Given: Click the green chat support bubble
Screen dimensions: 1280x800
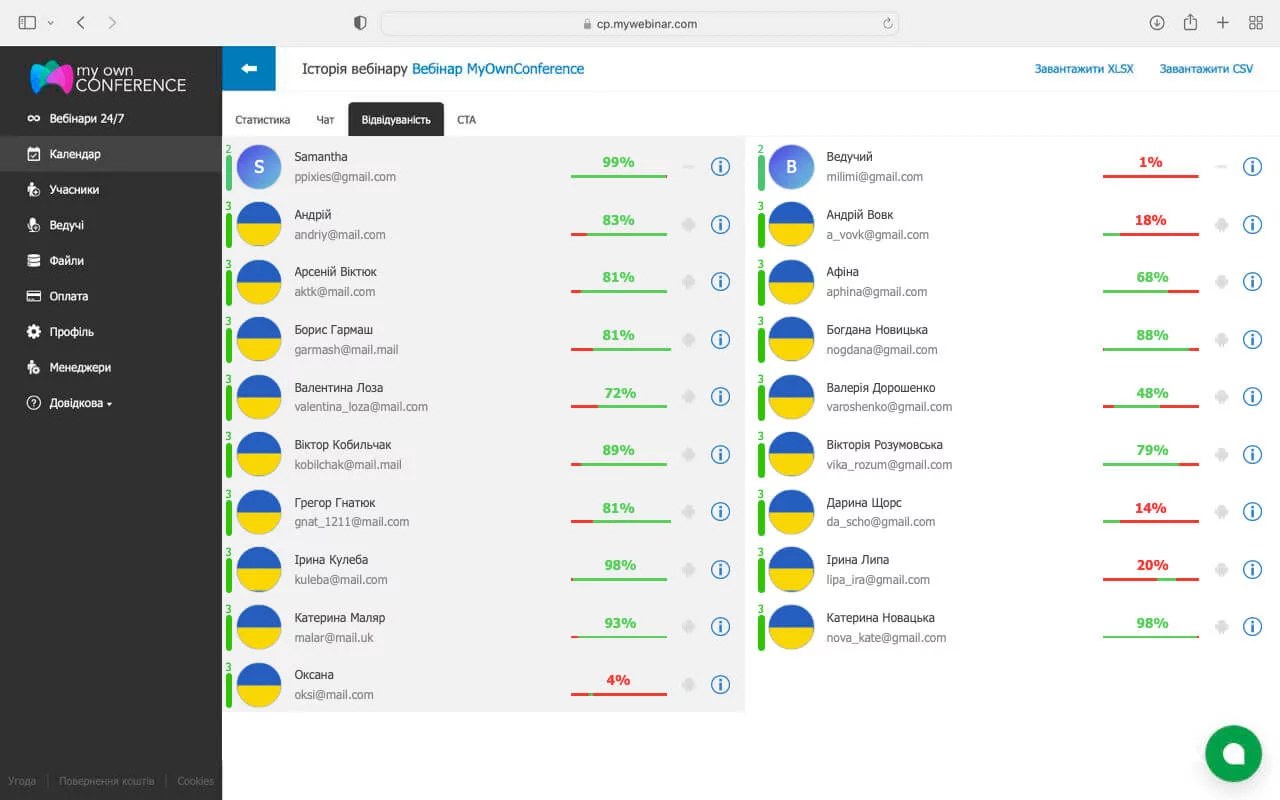Looking at the screenshot, I should [x=1233, y=753].
